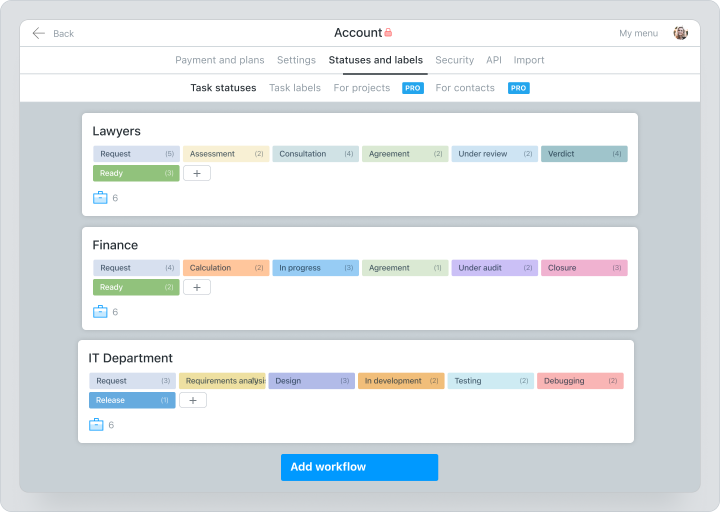Open the For projects PRO subtab
This screenshot has width=720, height=512.
pyautogui.click(x=362, y=88)
